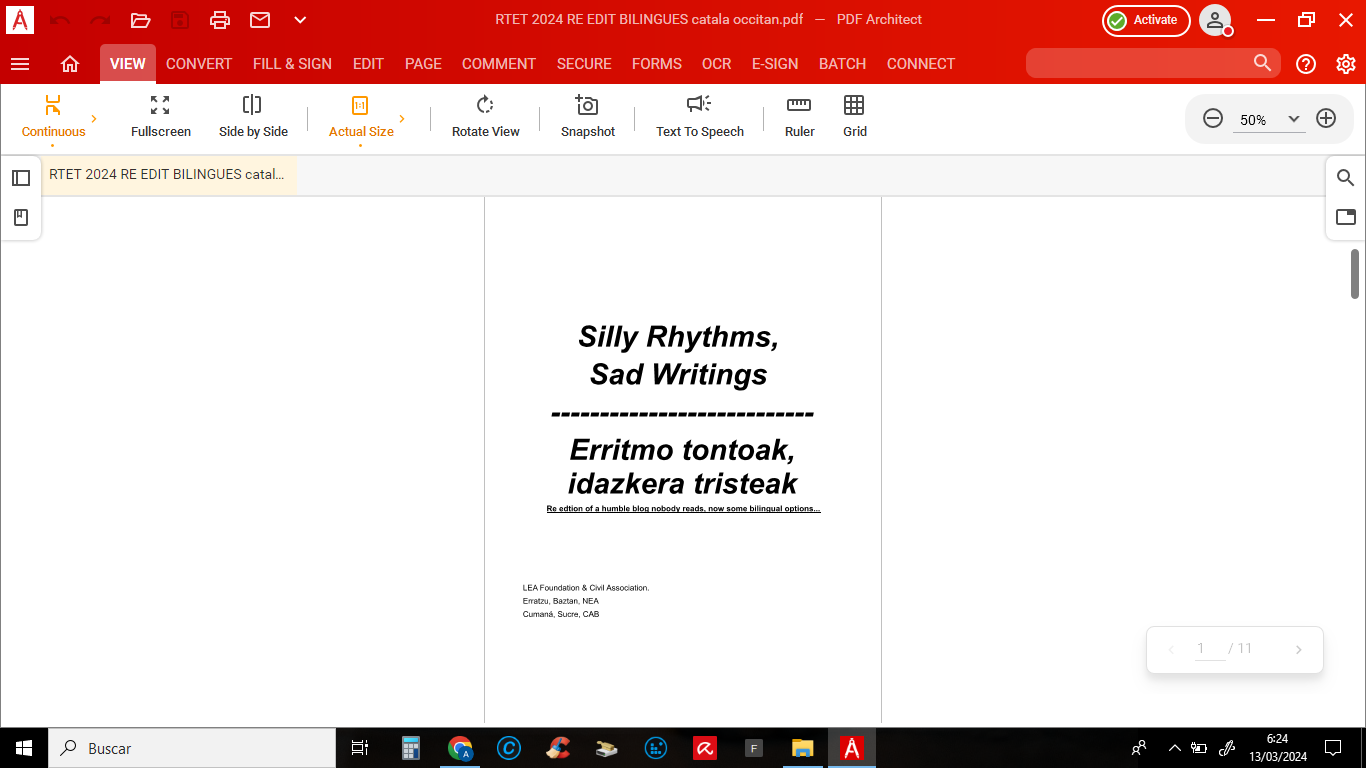Image resolution: width=1366 pixels, height=768 pixels.
Task: Go to next page arrow
Action: tap(1299, 650)
